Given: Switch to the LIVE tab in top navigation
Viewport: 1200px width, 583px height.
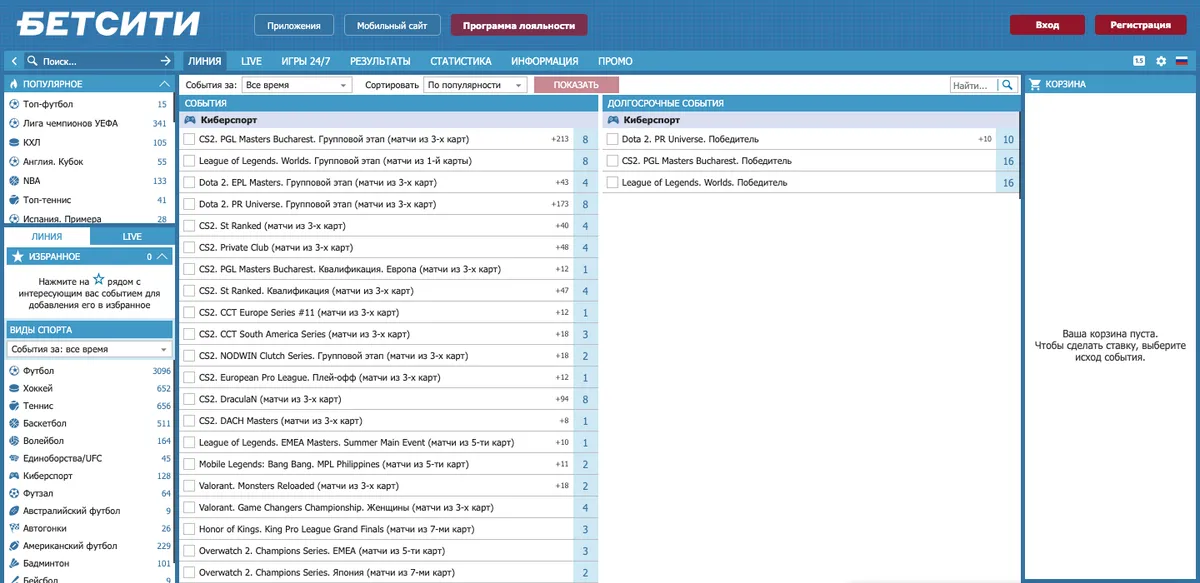Looking at the screenshot, I should [251, 61].
